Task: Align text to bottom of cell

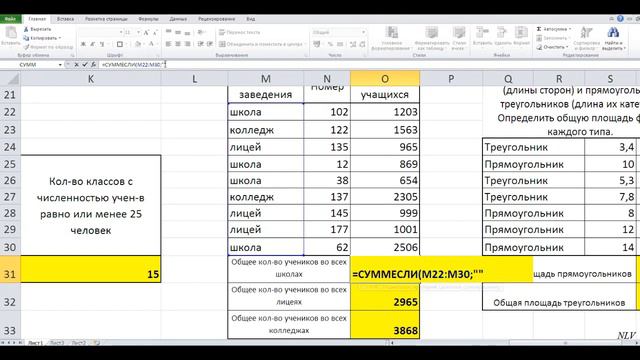Action: 187,32
